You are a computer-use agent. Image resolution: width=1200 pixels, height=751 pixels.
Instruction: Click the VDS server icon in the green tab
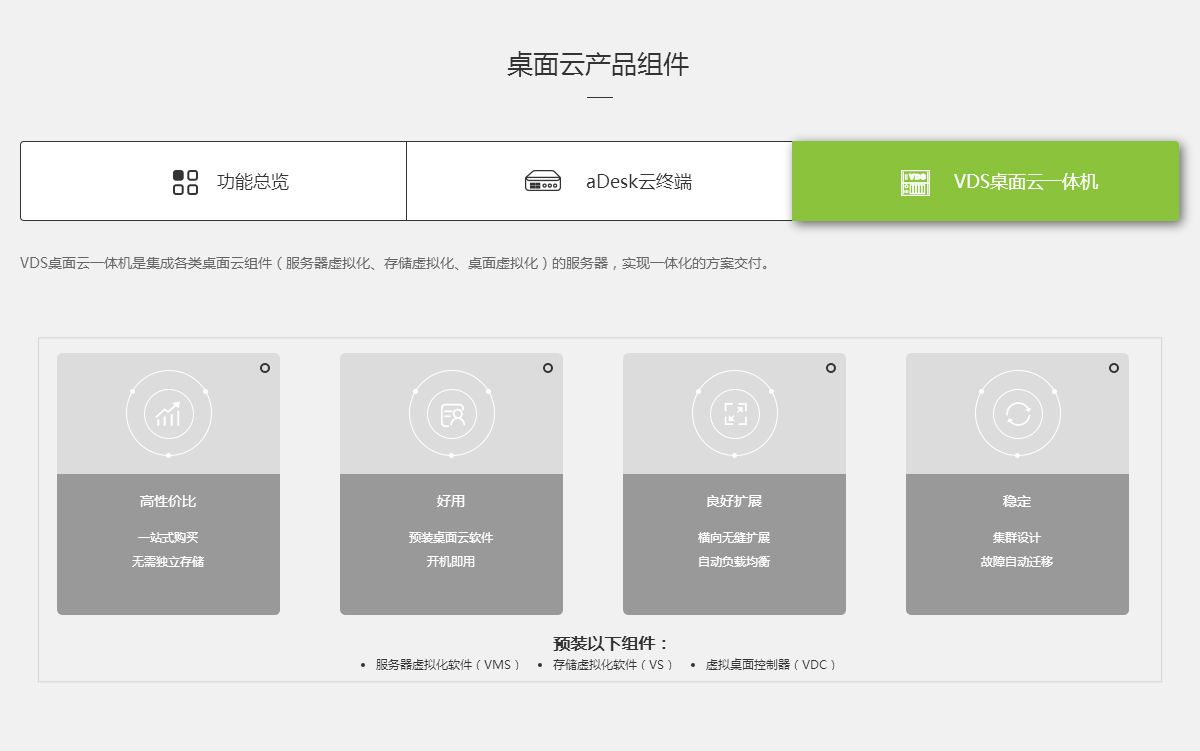(x=915, y=182)
